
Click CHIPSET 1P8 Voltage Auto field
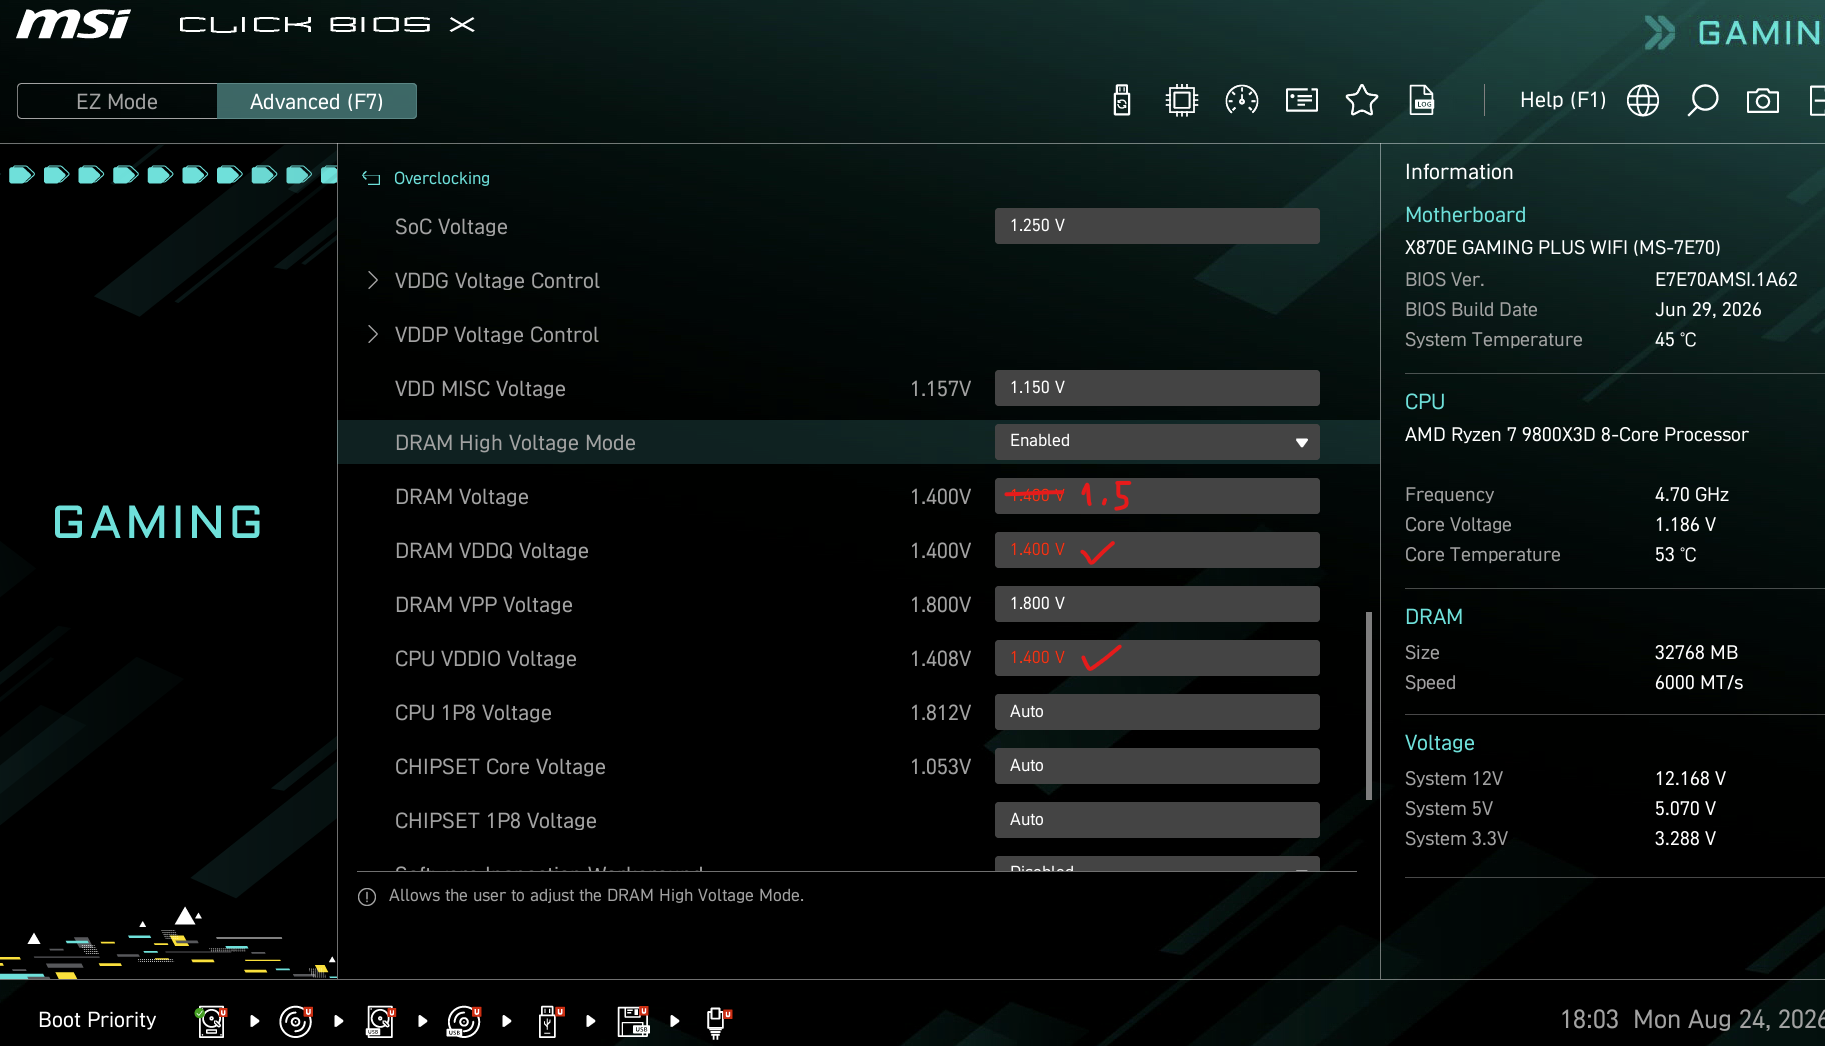click(1157, 820)
